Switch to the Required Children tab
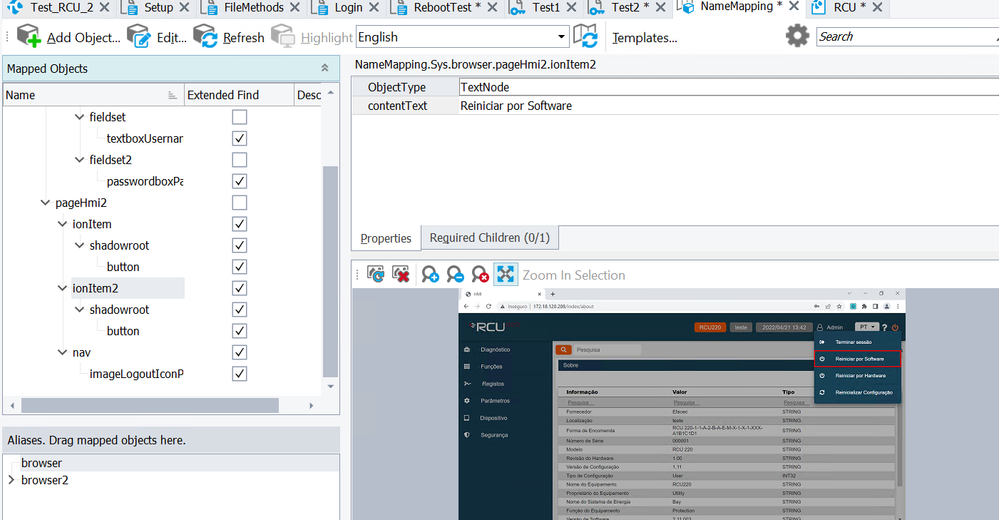Screen dimensions: 999x520 (x=489, y=238)
